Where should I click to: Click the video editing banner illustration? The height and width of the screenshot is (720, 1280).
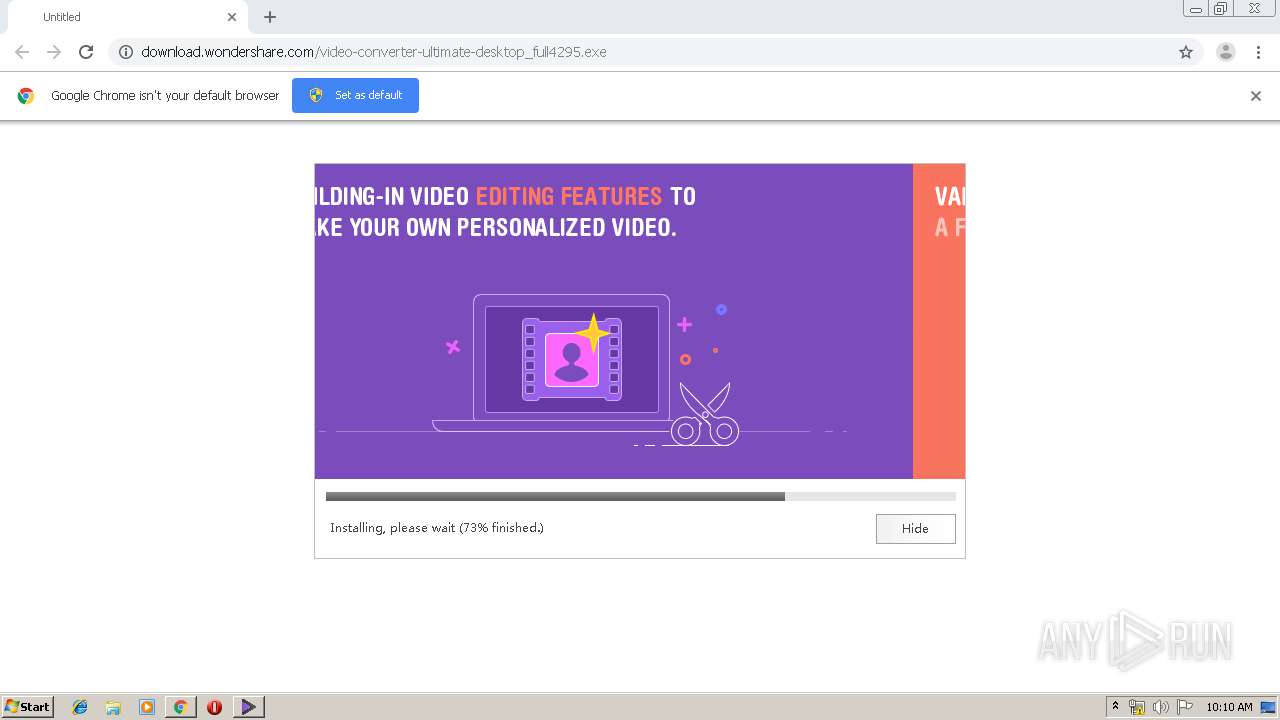coord(614,321)
